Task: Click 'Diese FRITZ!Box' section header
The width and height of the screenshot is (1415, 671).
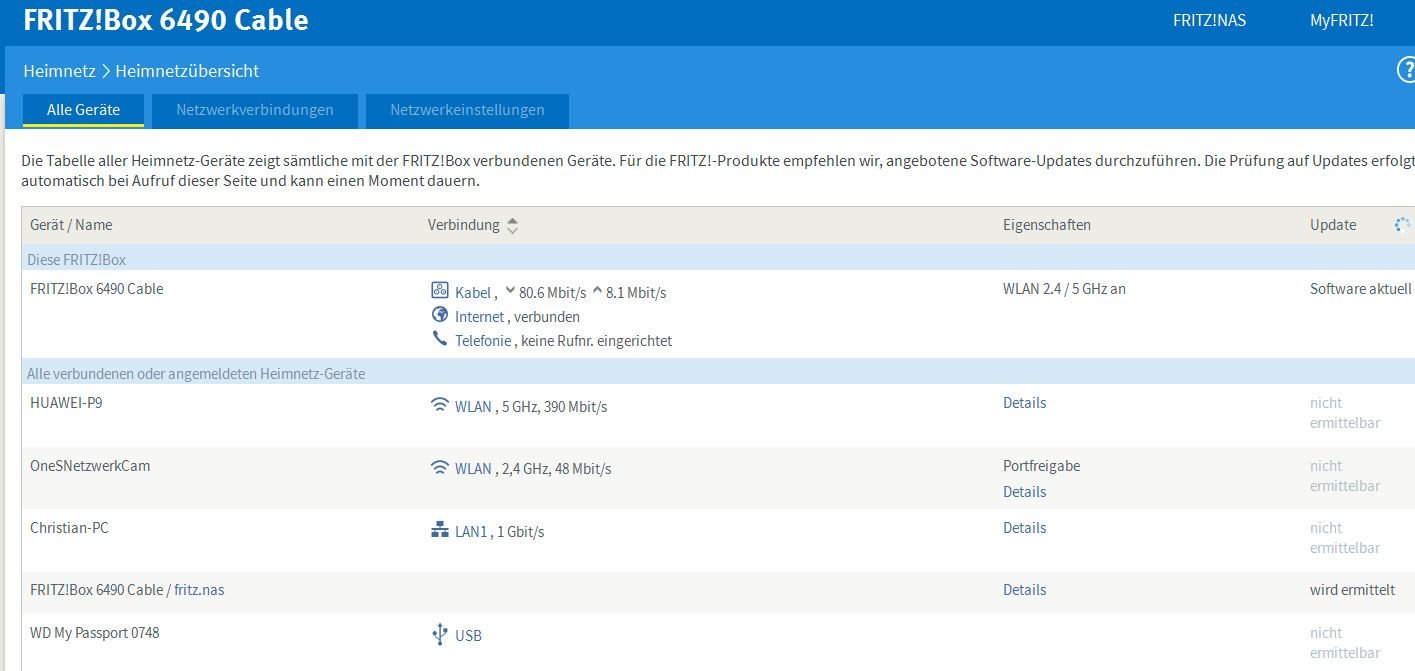Action: coord(76,260)
